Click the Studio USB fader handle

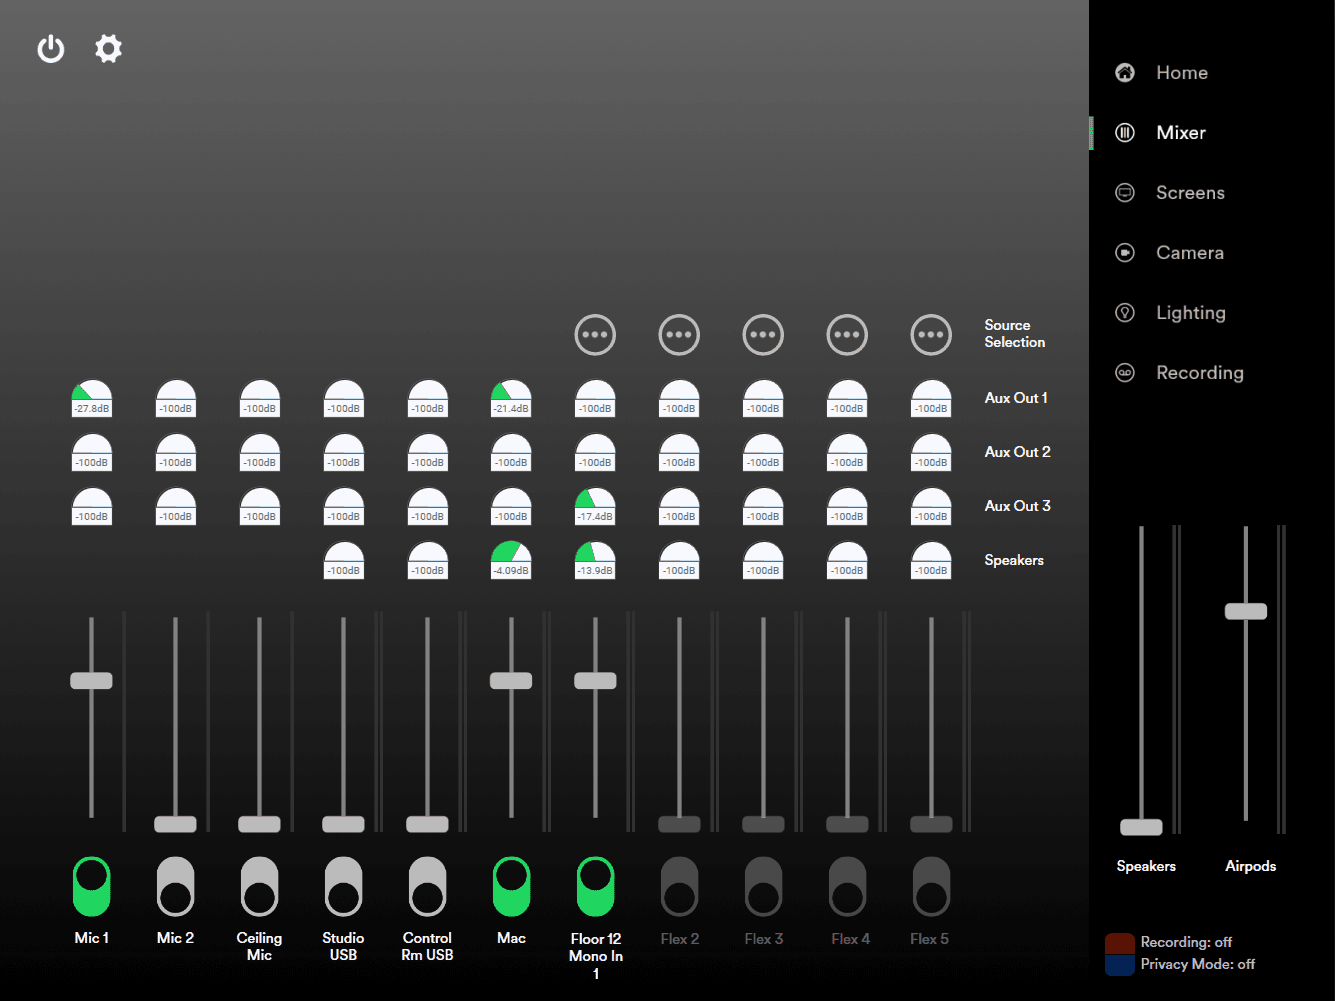point(343,824)
